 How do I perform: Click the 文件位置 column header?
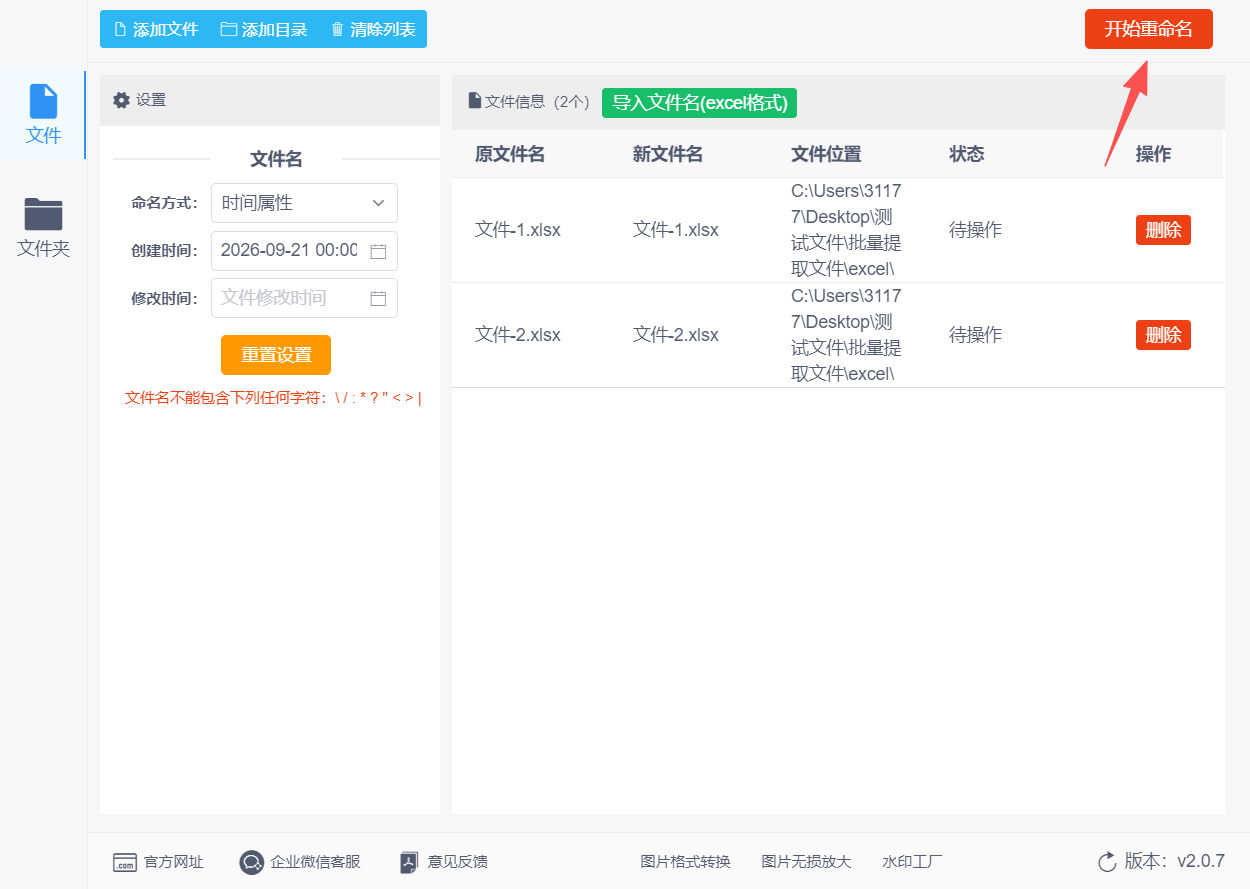tap(826, 154)
